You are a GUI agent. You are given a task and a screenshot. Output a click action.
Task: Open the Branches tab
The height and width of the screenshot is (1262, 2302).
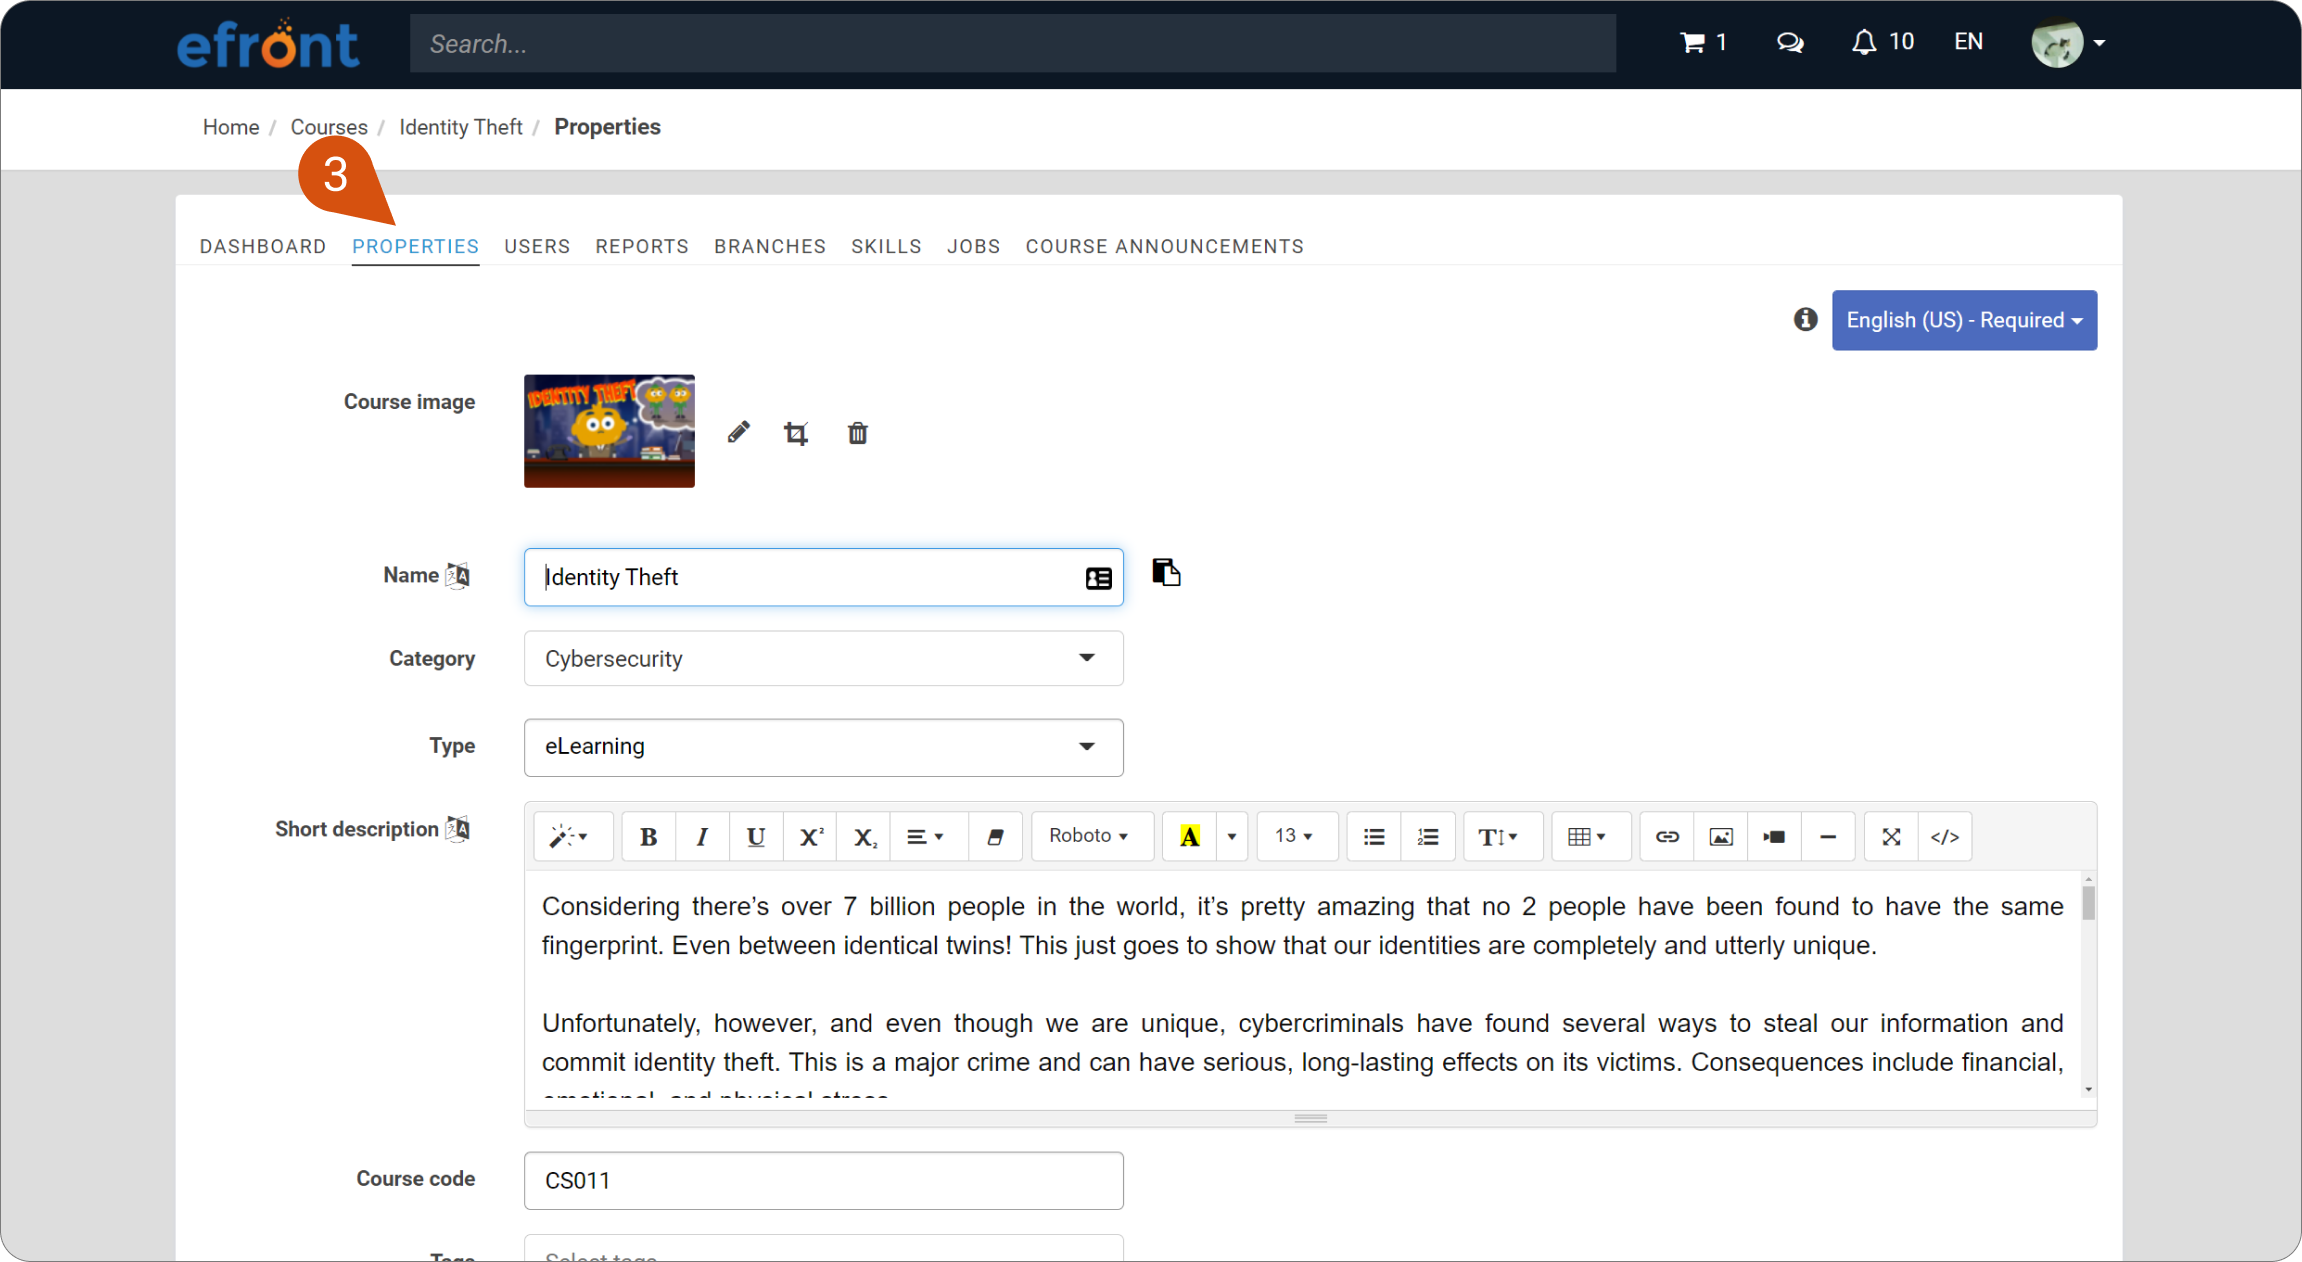click(770, 246)
